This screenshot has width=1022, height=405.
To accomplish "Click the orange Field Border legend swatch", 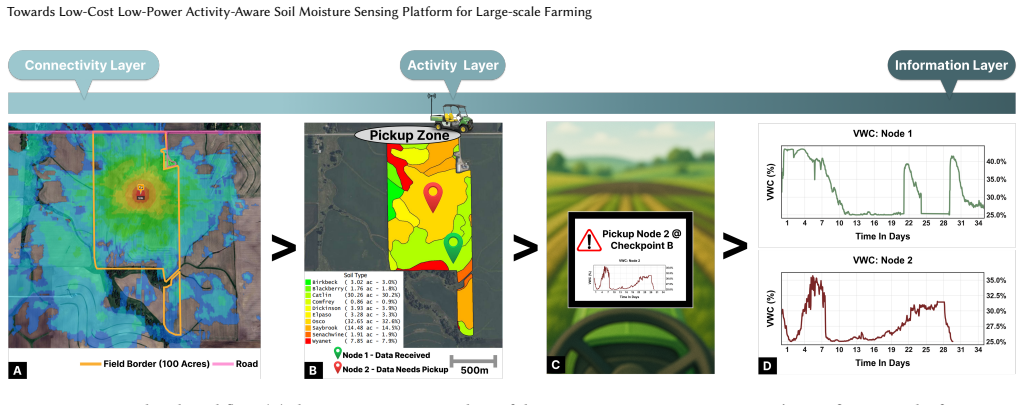I will (x=90, y=365).
